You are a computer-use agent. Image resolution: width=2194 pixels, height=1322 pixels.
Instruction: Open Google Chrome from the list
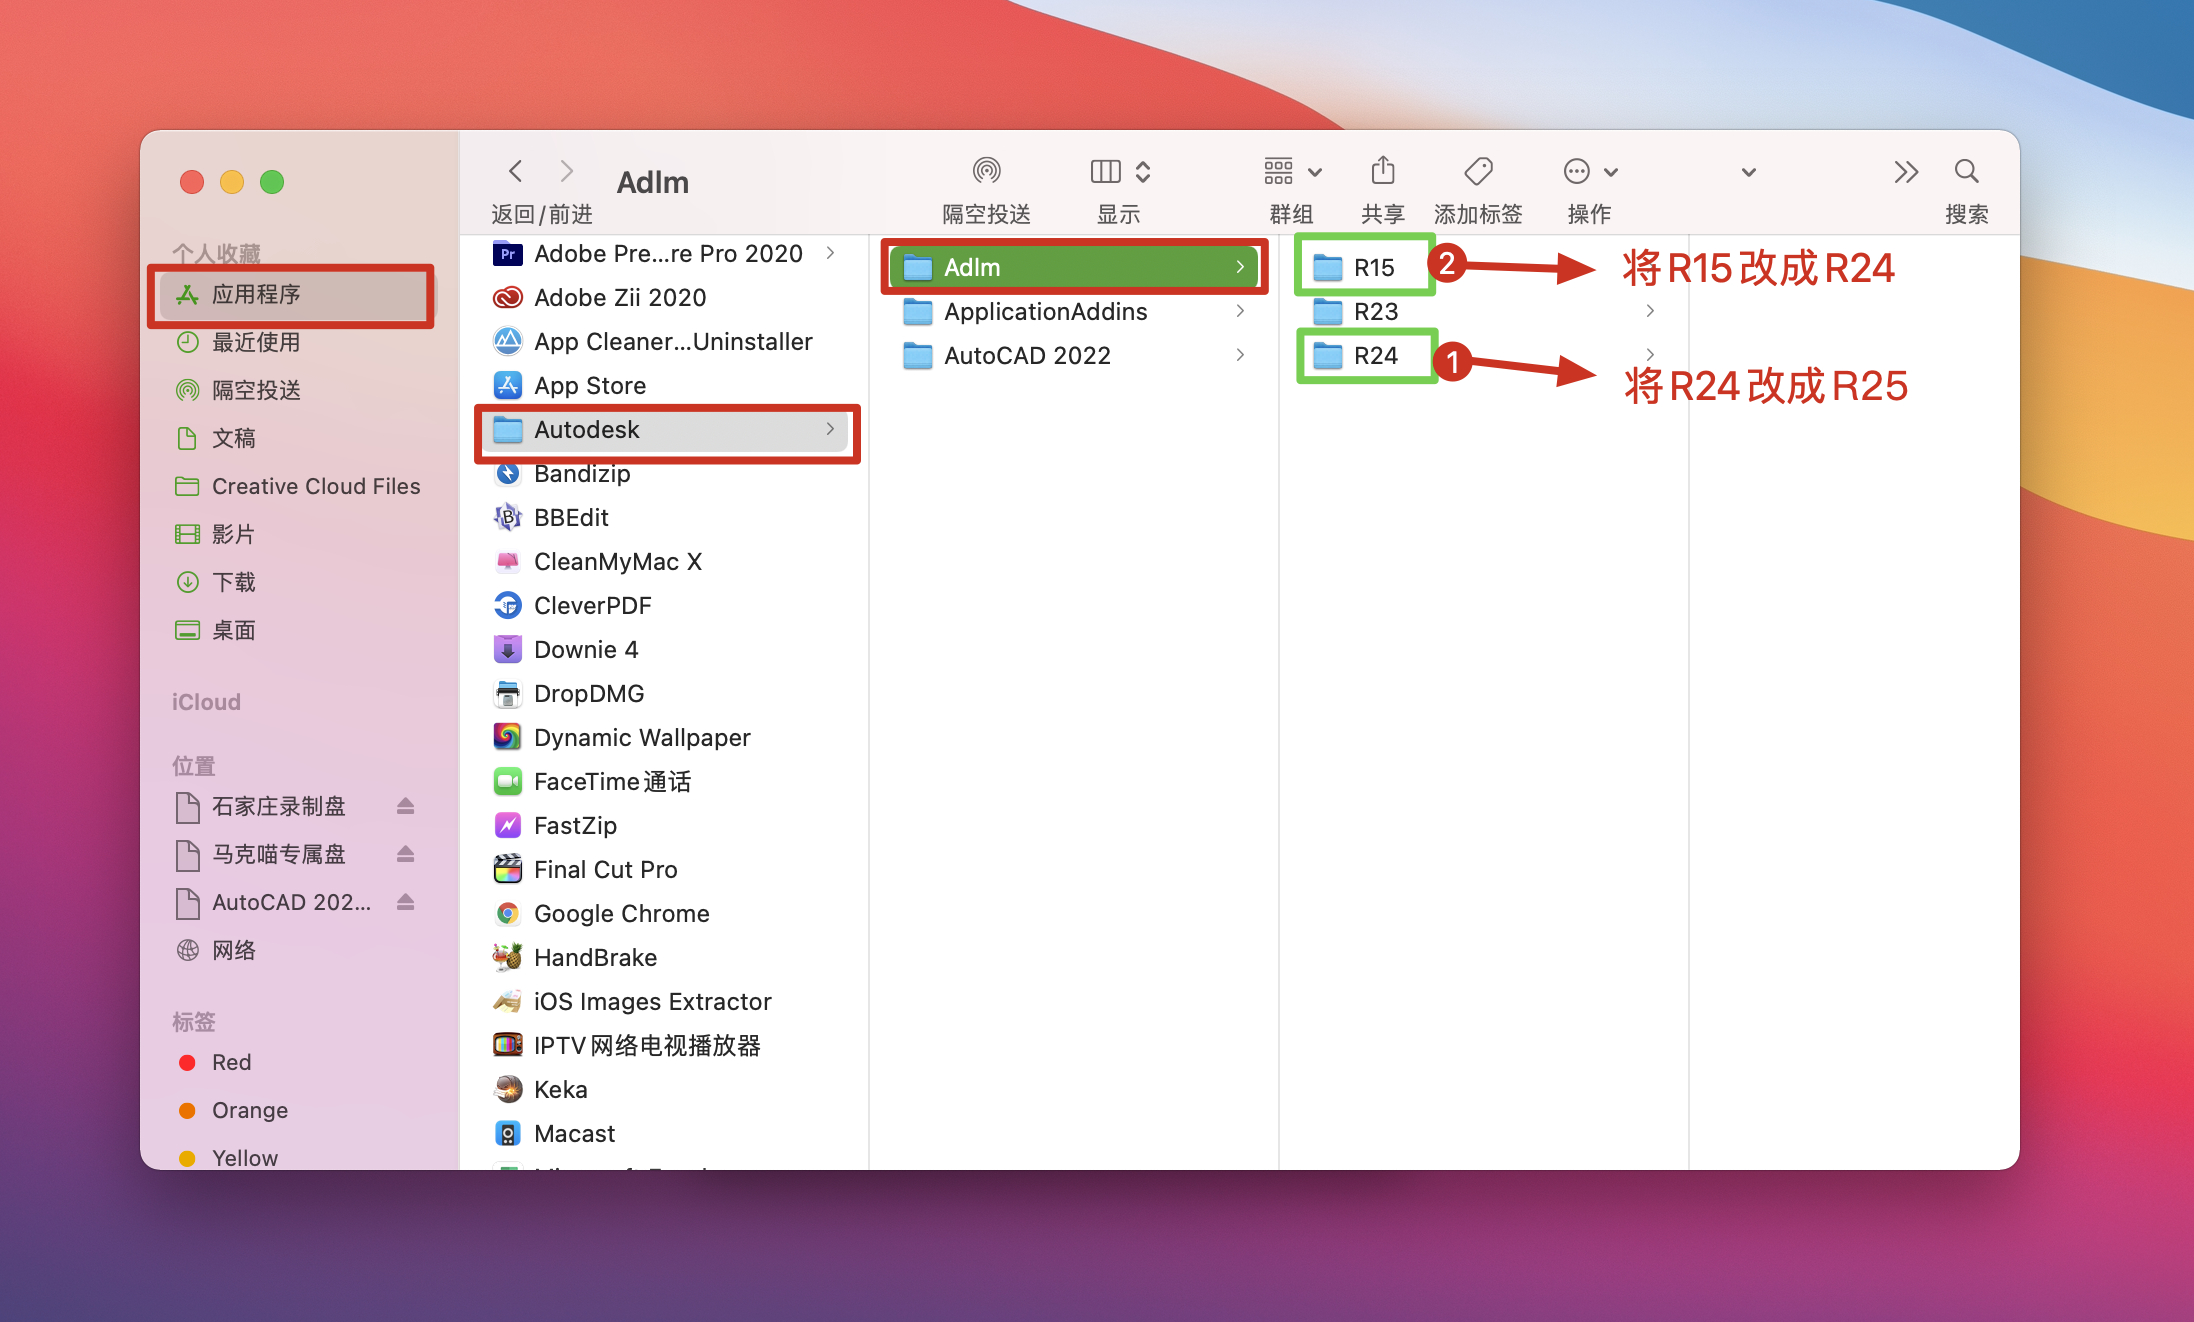point(621,913)
